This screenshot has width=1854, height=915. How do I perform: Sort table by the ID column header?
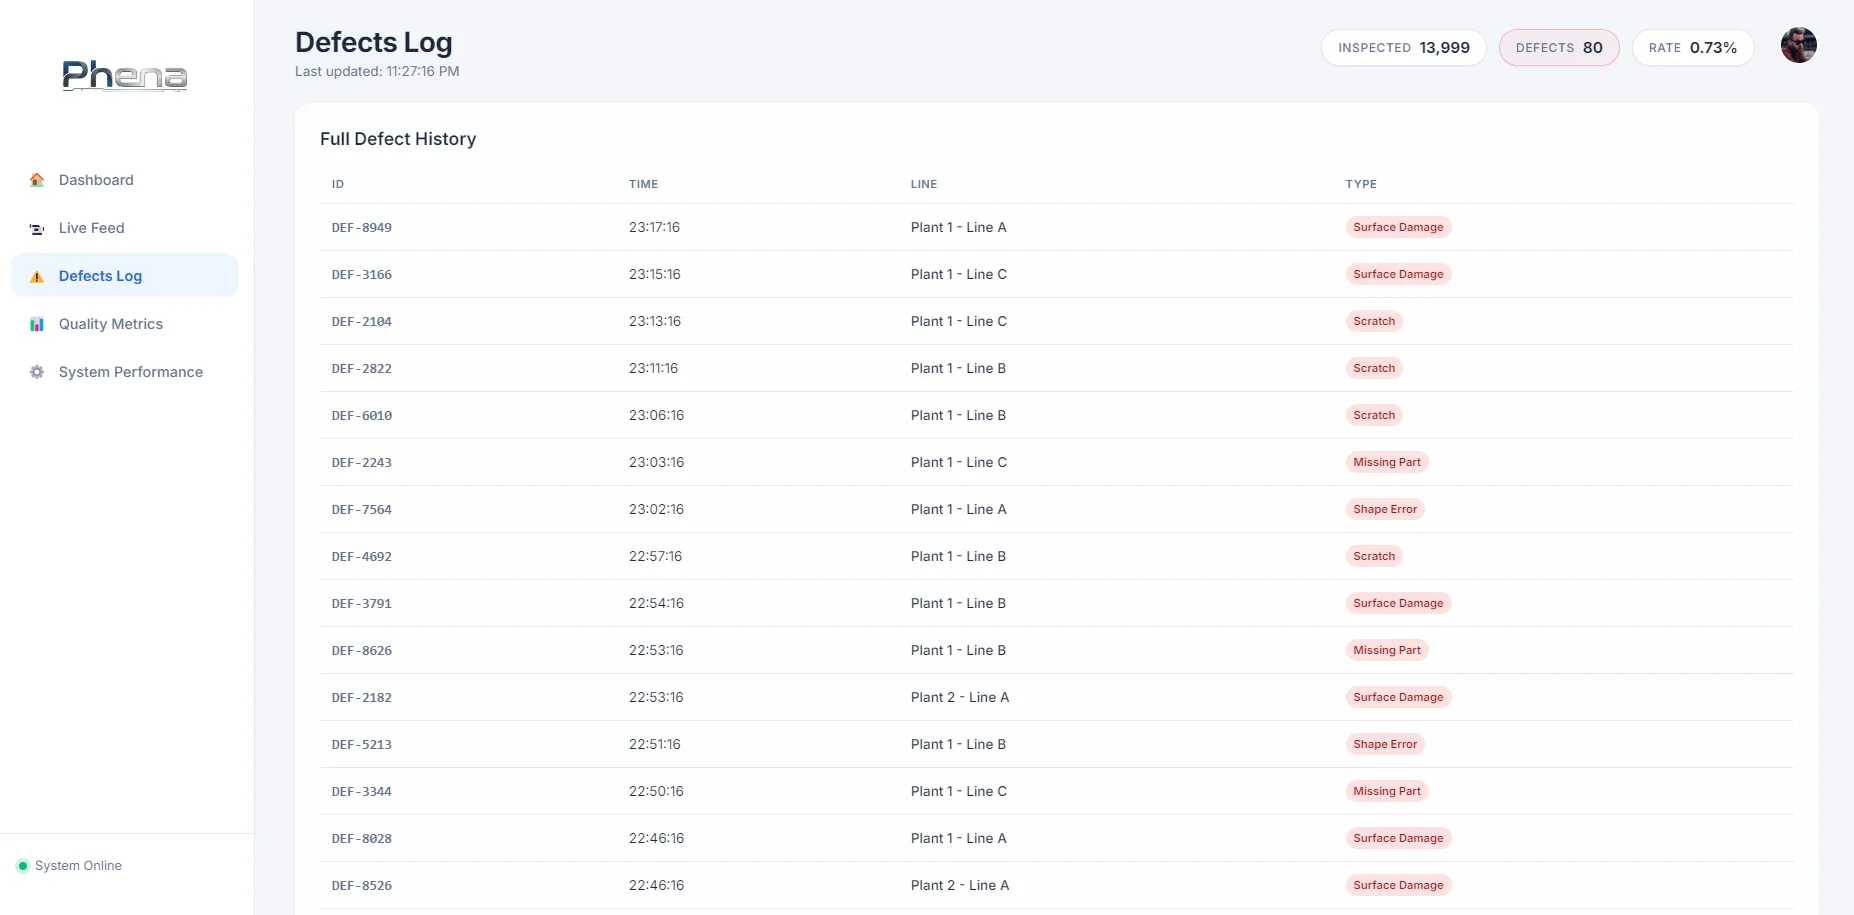click(x=337, y=184)
